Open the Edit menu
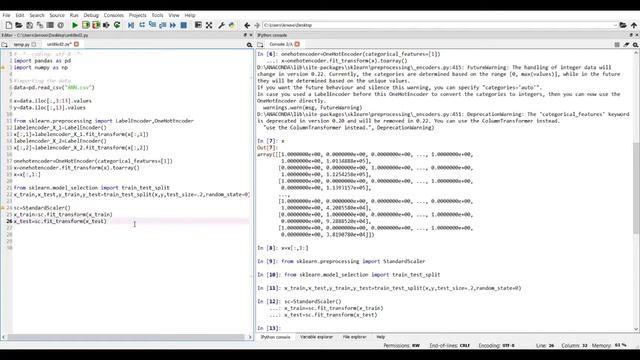The image size is (640, 360). [20, 15]
